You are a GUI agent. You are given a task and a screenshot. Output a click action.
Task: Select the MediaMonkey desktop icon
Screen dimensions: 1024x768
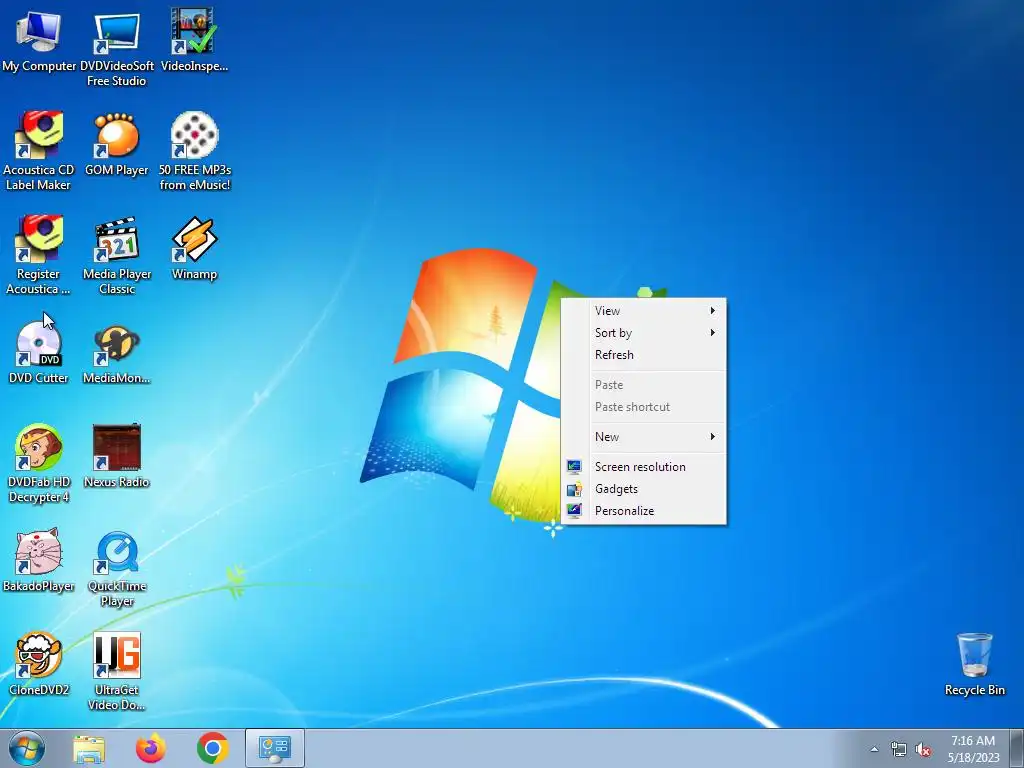click(117, 352)
